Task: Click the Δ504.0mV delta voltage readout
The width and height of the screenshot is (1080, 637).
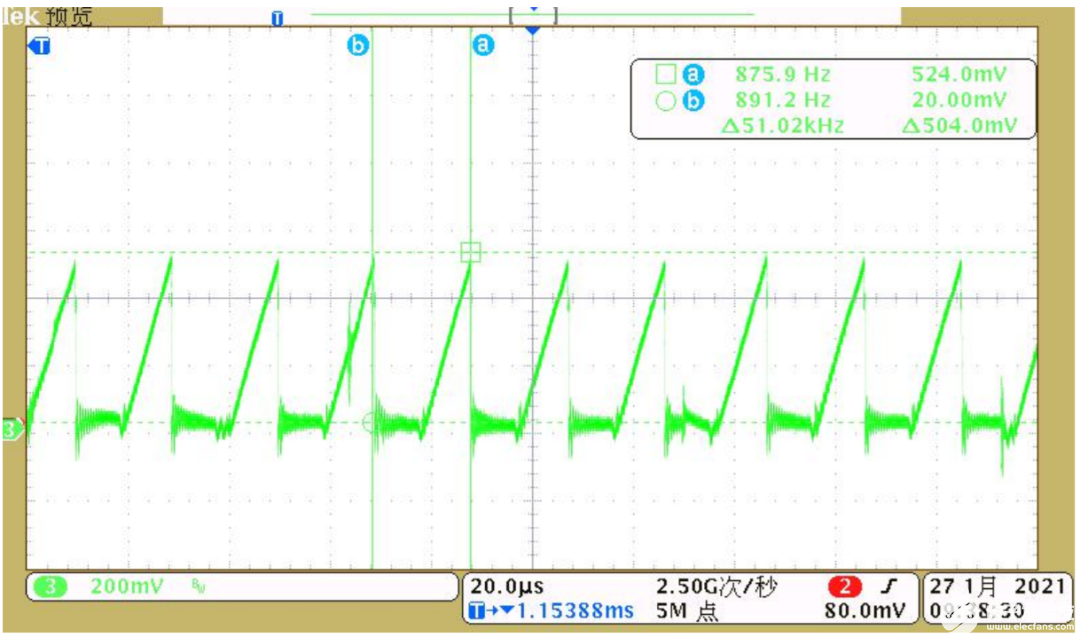Action: [959, 126]
